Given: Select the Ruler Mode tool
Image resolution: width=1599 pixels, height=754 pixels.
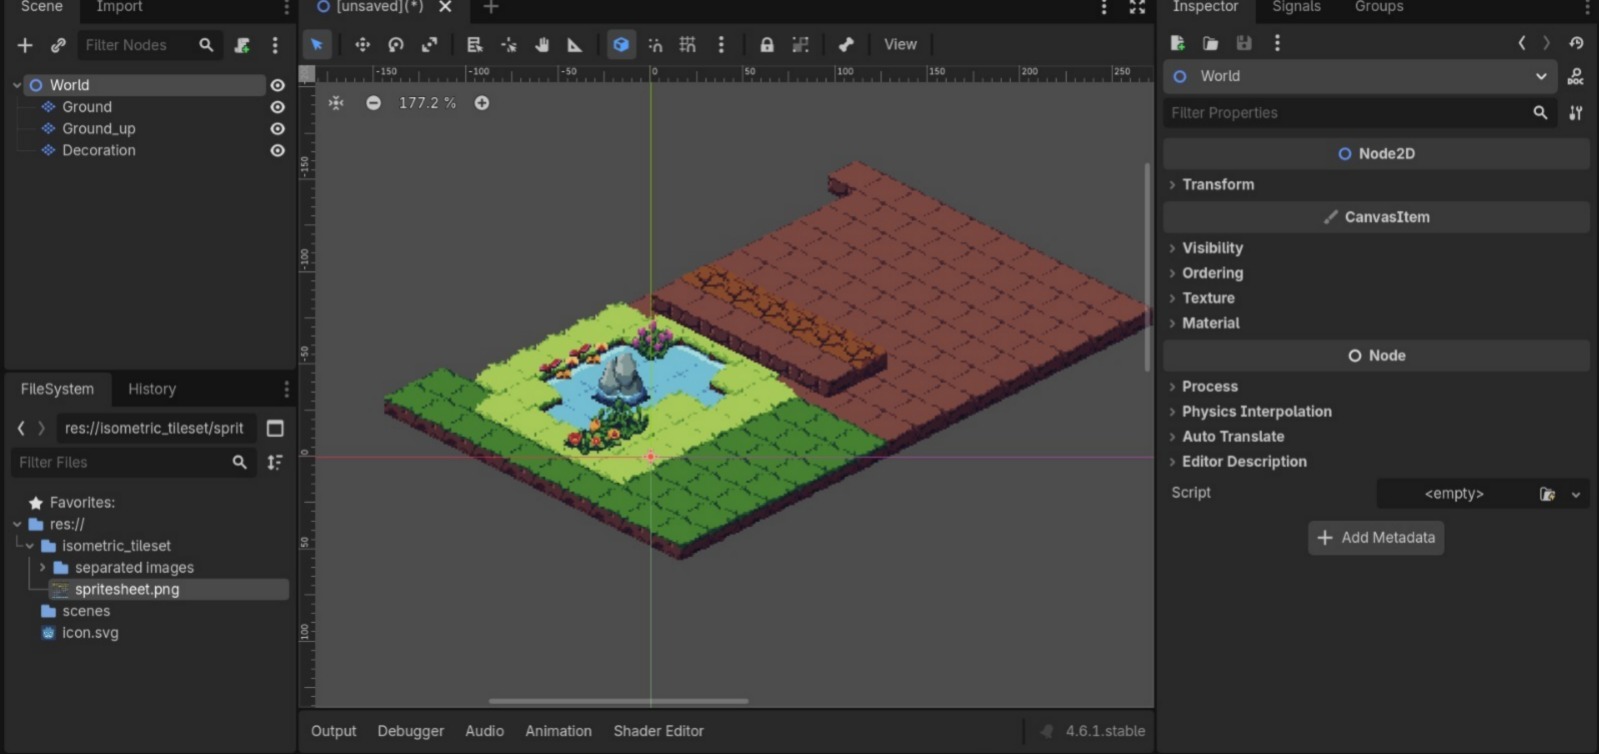Looking at the screenshot, I should point(575,44).
